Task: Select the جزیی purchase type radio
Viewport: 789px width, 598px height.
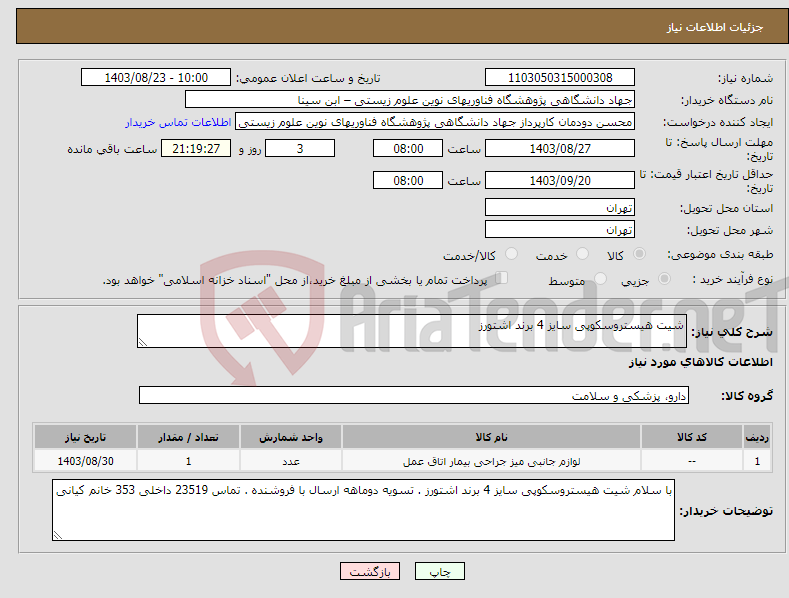Action: click(x=664, y=279)
